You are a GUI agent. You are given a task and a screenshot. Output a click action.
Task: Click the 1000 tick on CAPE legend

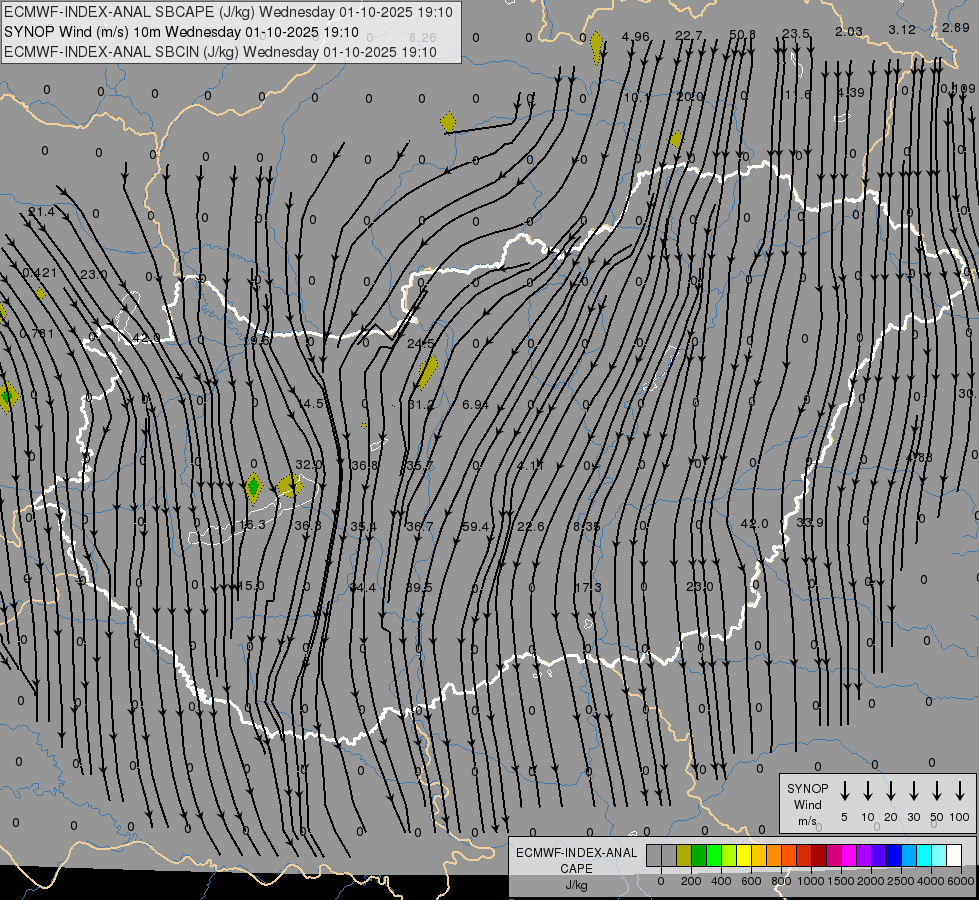point(810,881)
